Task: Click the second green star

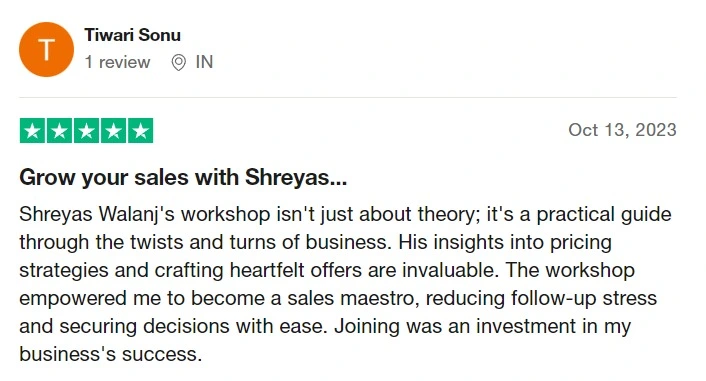Action: pyautogui.click(x=59, y=131)
